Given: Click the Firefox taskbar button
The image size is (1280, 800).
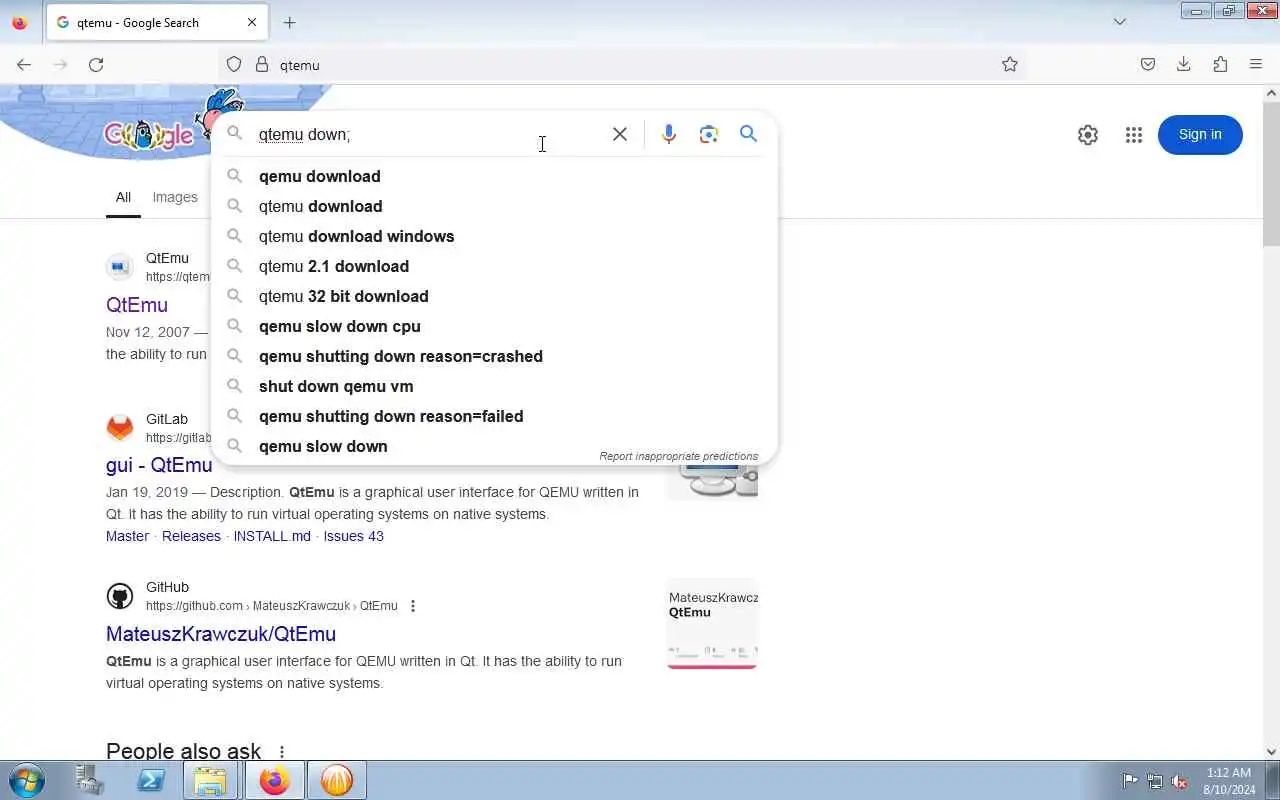Looking at the screenshot, I should click(274, 780).
